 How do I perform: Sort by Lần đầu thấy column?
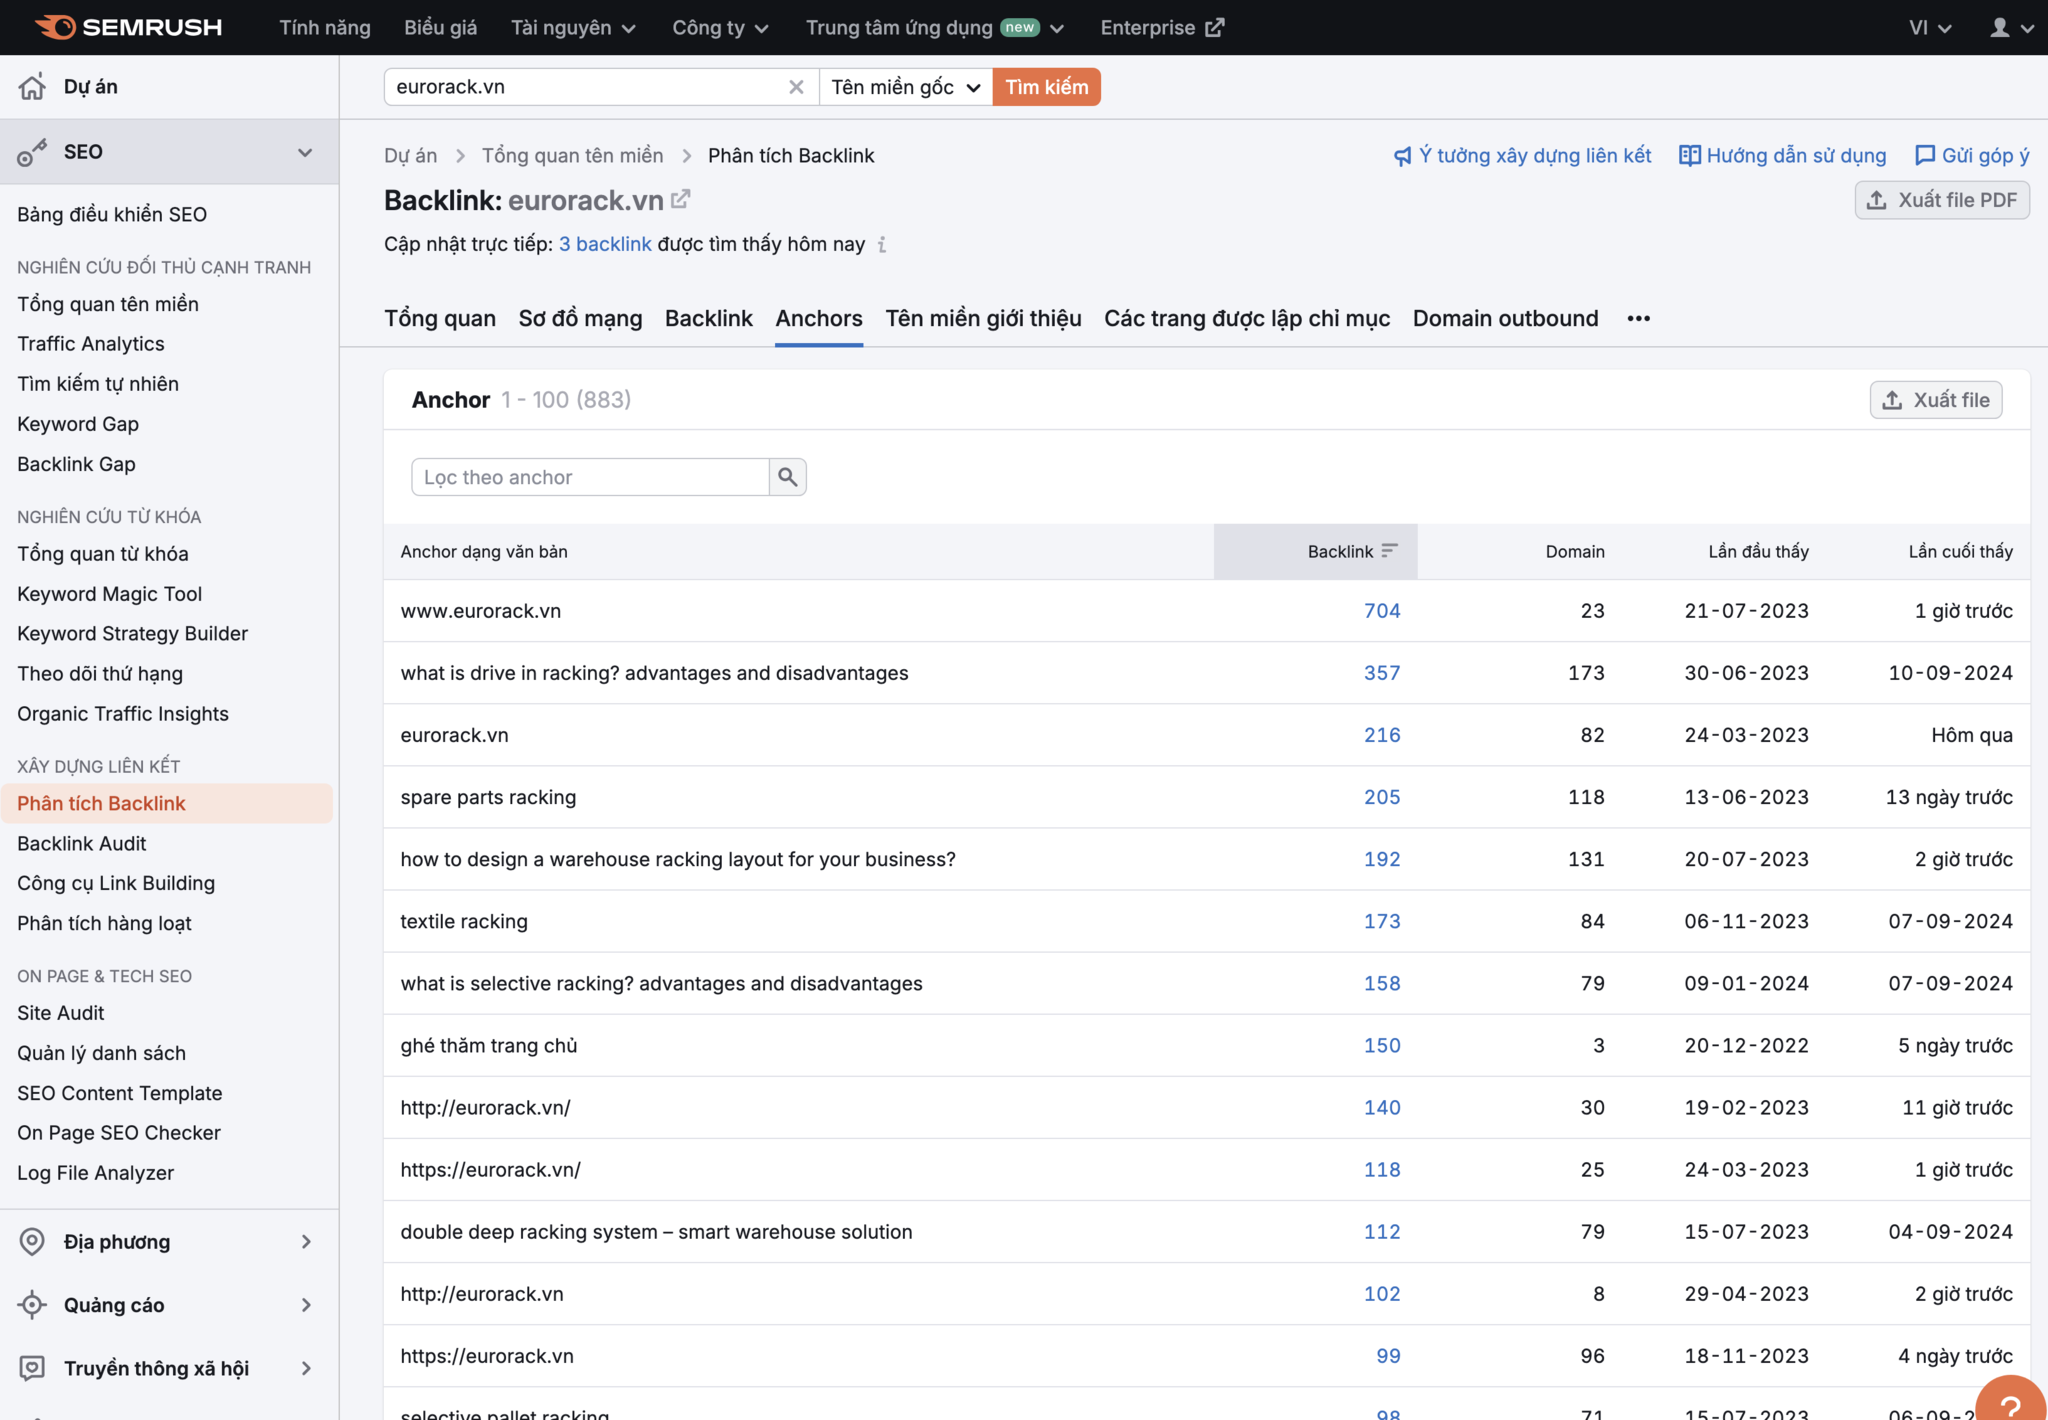[x=1758, y=552]
